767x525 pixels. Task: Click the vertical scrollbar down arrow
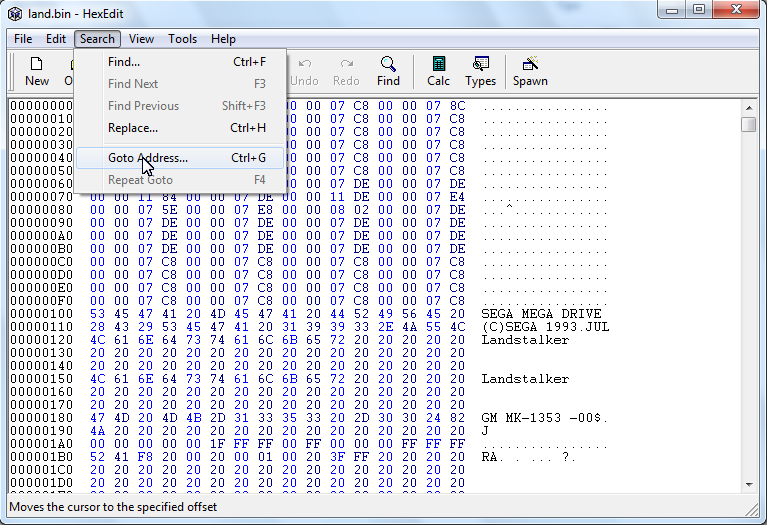(749, 483)
